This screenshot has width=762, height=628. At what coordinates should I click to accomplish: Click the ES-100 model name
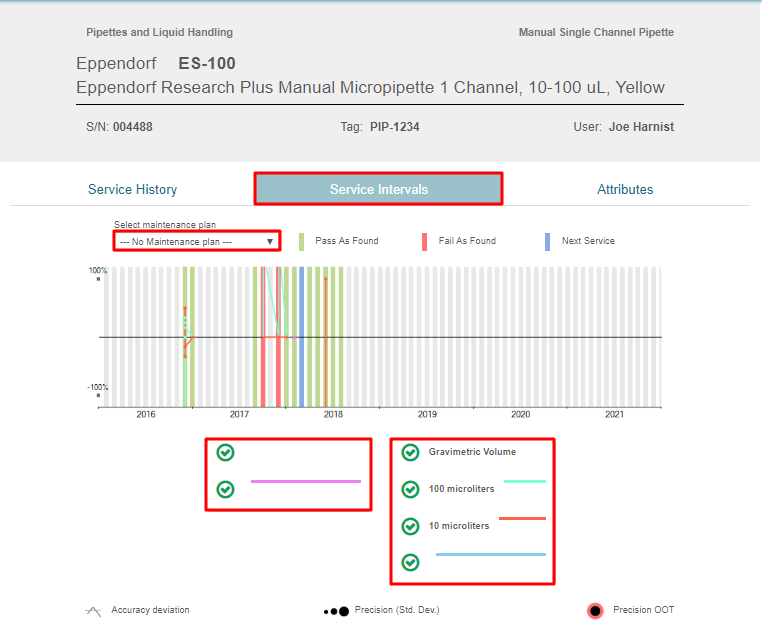(x=207, y=63)
